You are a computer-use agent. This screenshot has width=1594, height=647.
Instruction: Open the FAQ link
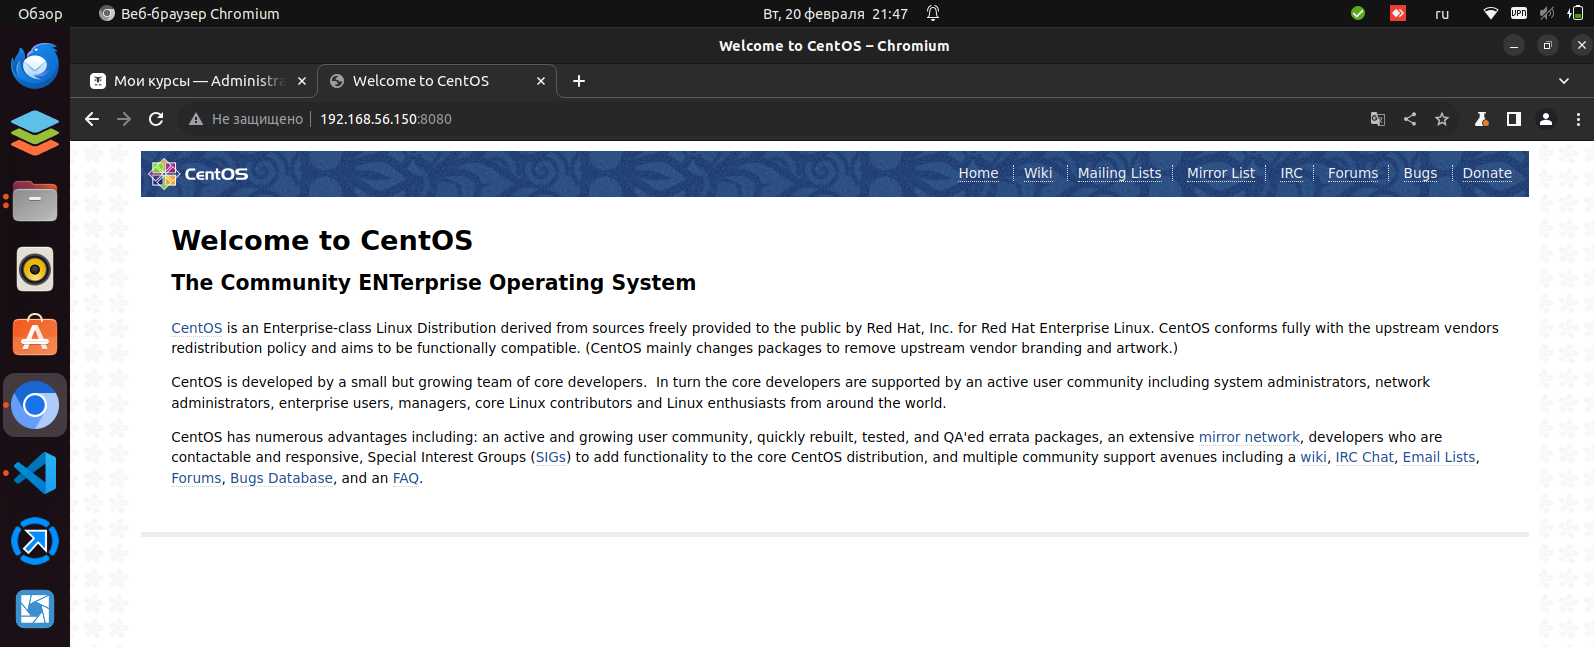pos(405,478)
